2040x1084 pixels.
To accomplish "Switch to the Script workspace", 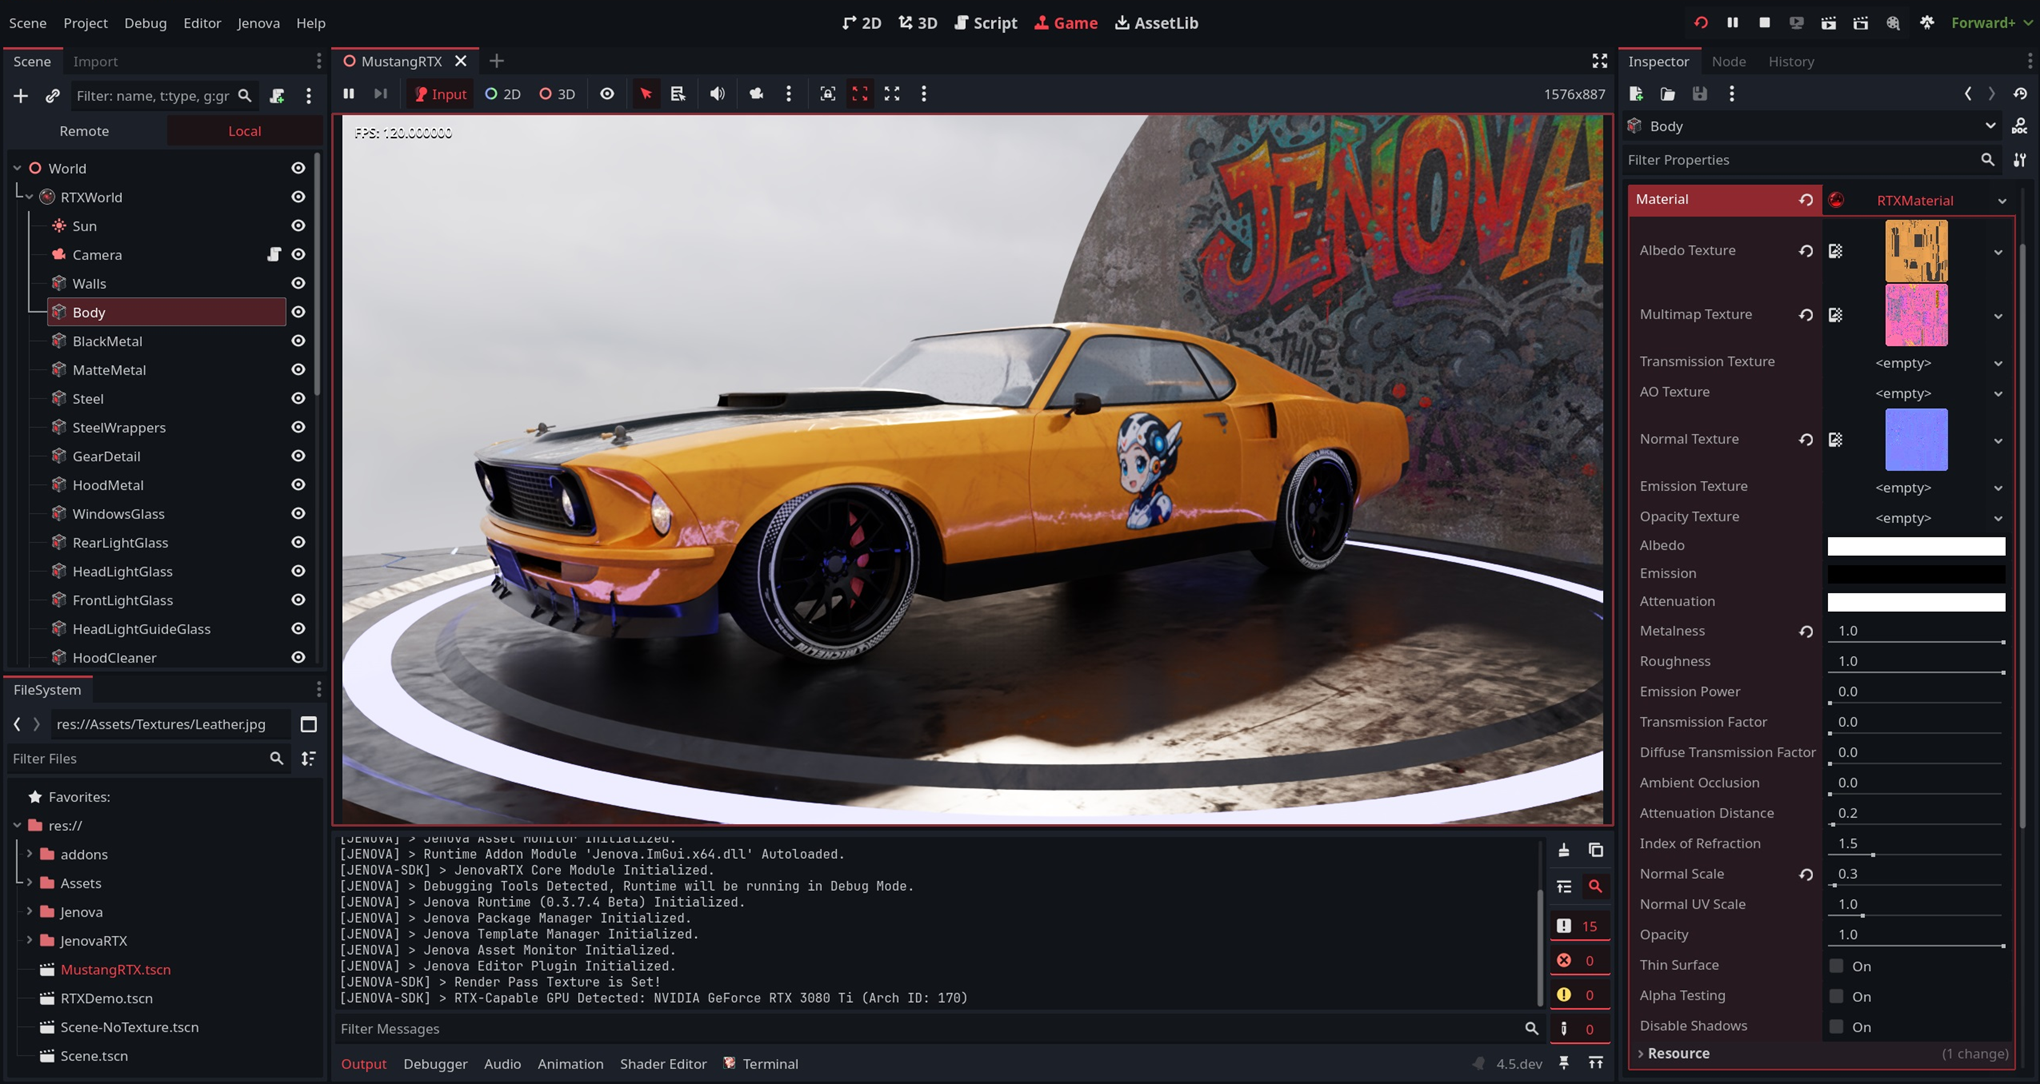I will coord(985,22).
